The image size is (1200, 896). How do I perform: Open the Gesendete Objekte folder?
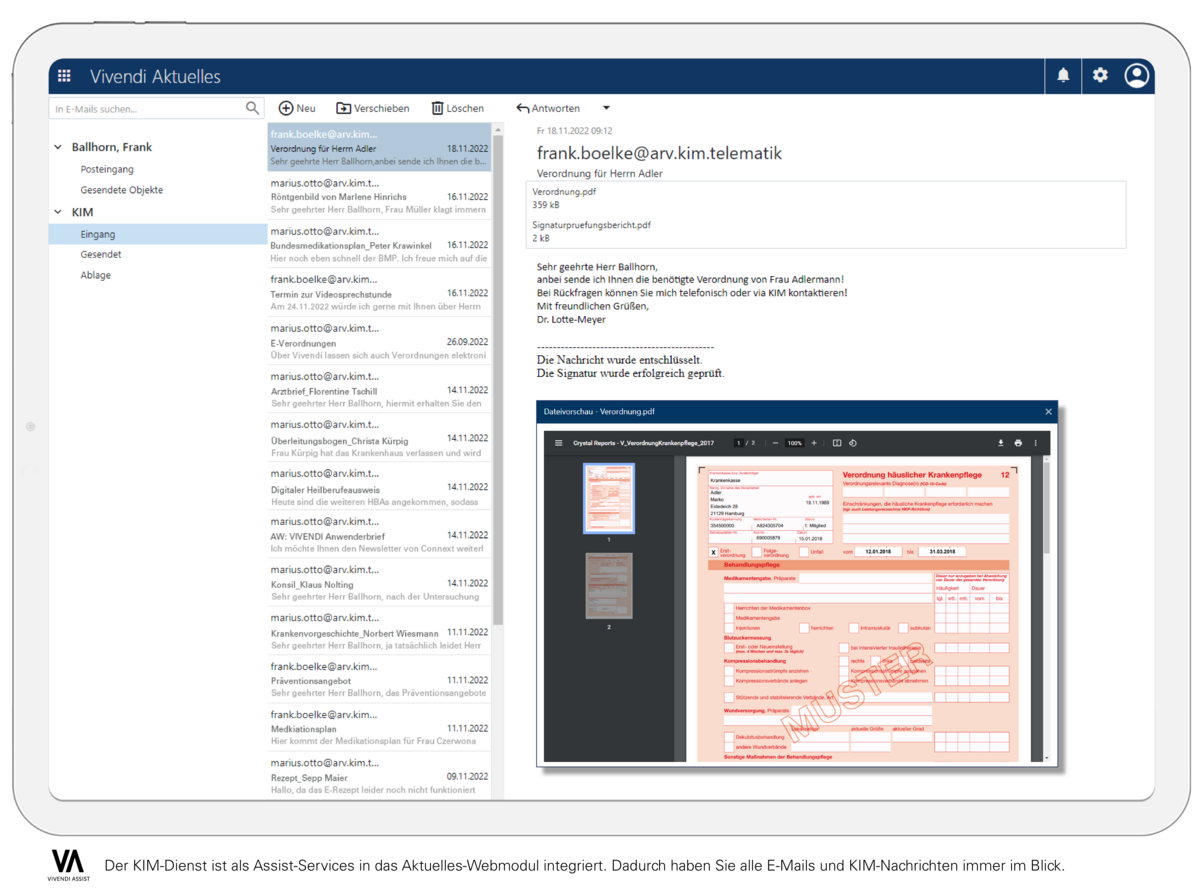click(122, 189)
